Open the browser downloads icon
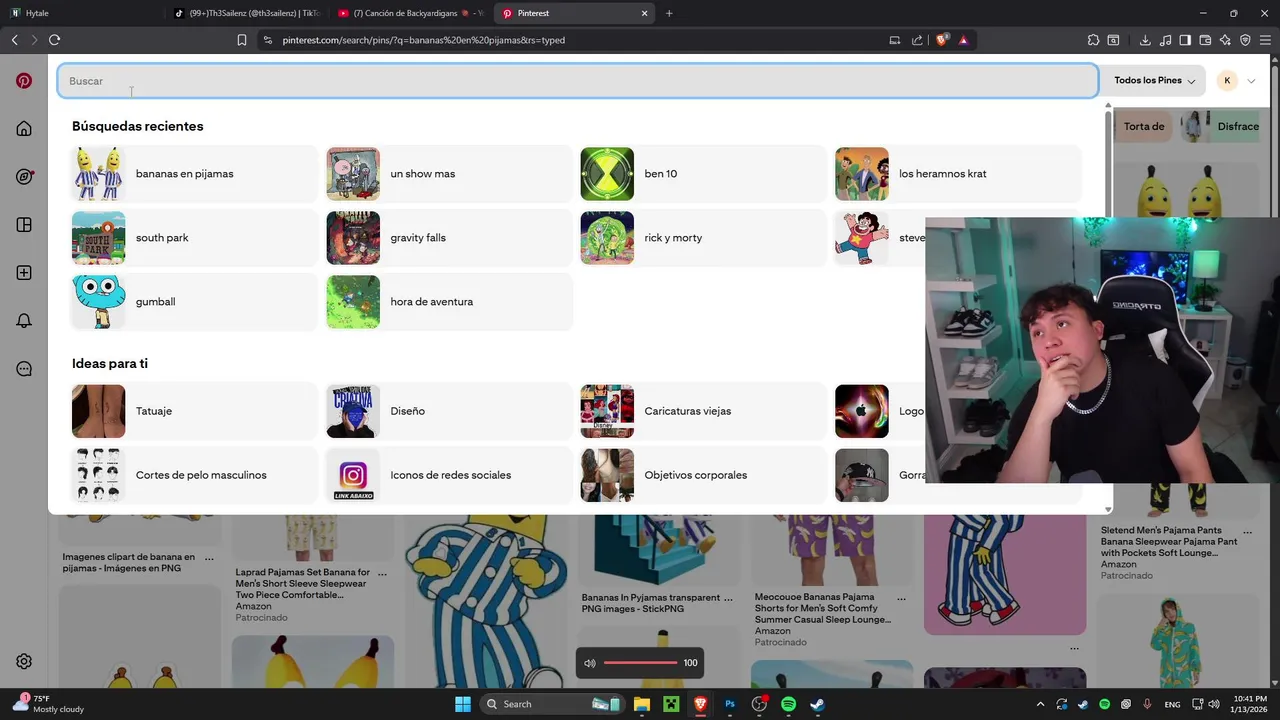Viewport: 1280px width, 720px height. tap(1145, 40)
